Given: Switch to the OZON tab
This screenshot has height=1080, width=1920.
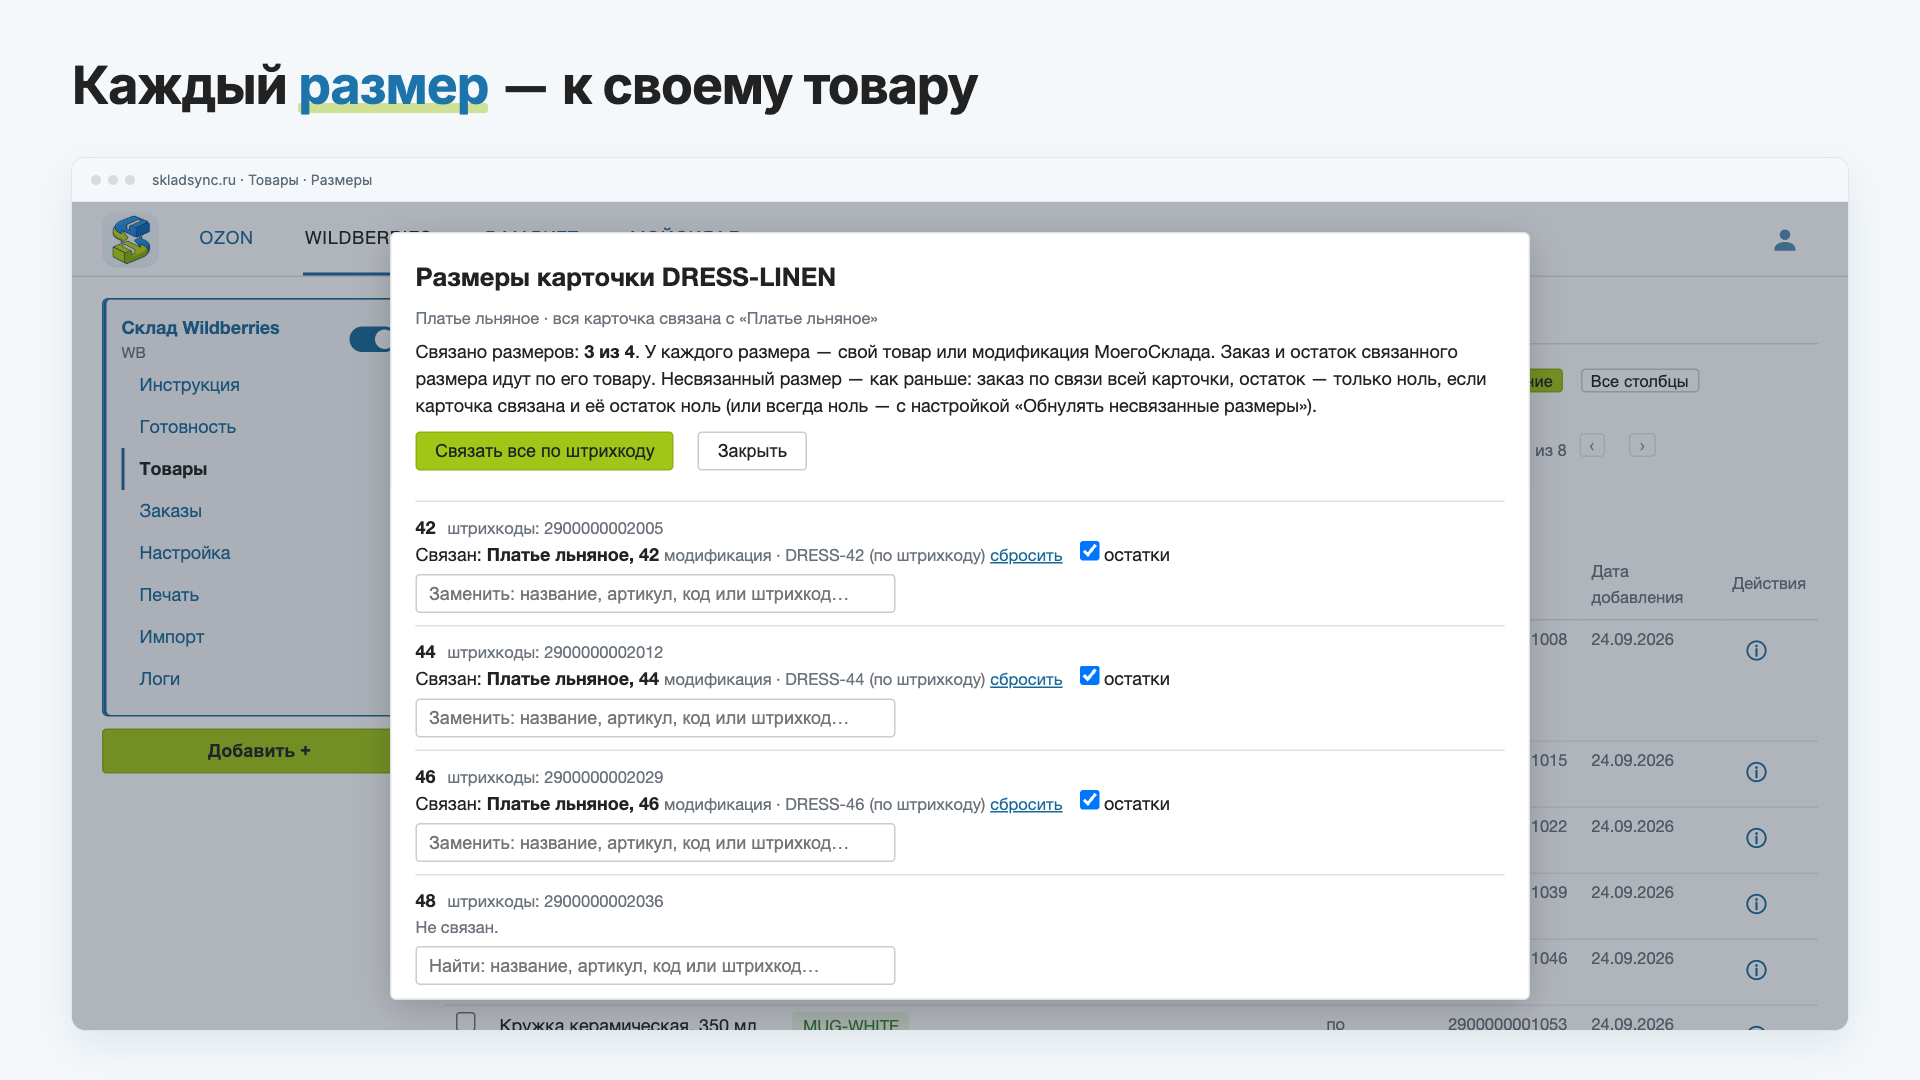Looking at the screenshot, I should [x=226, y=238].
